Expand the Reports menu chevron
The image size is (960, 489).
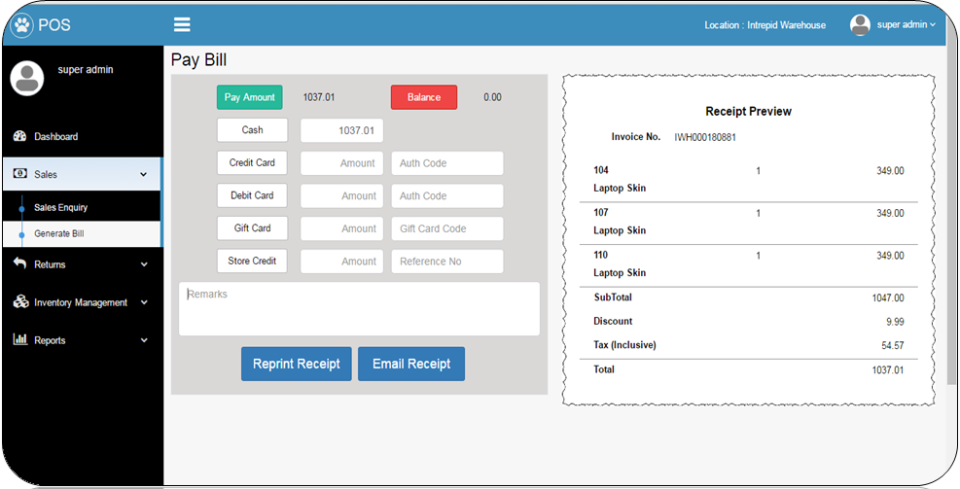click(x=144, y=340)
